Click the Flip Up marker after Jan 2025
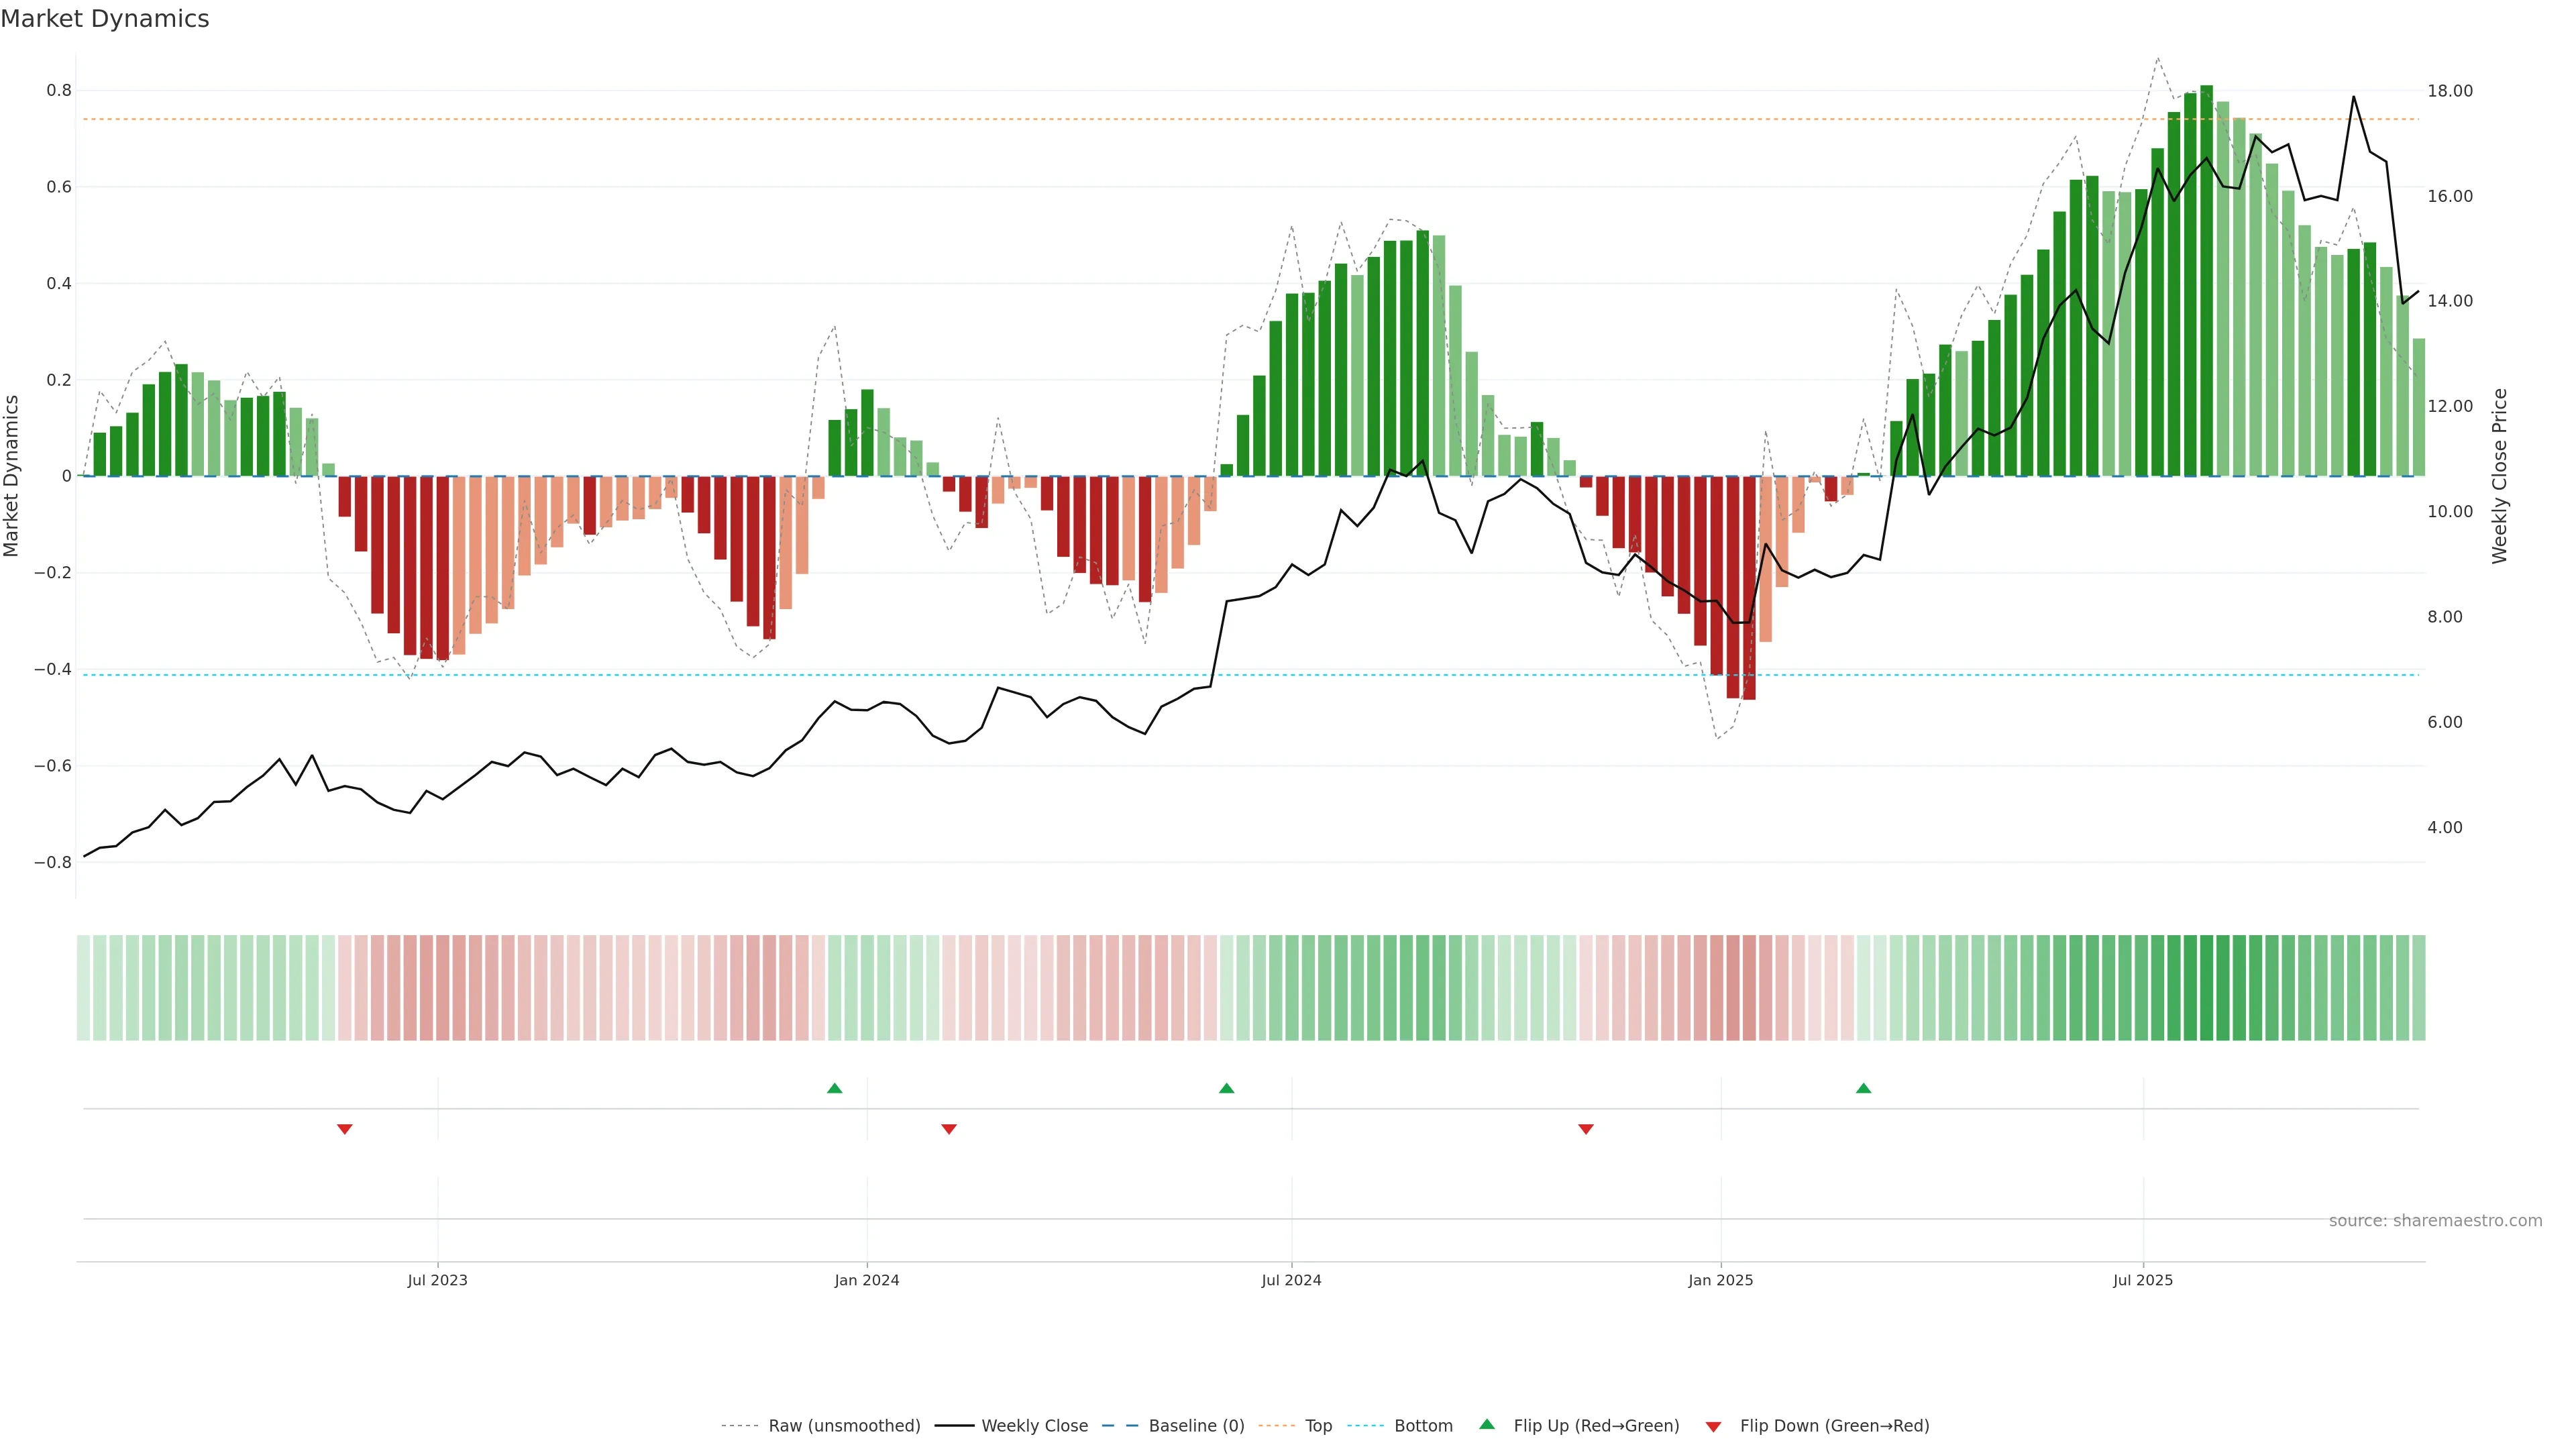Viewport: 2576px width, 1449px height. 1863,1088
